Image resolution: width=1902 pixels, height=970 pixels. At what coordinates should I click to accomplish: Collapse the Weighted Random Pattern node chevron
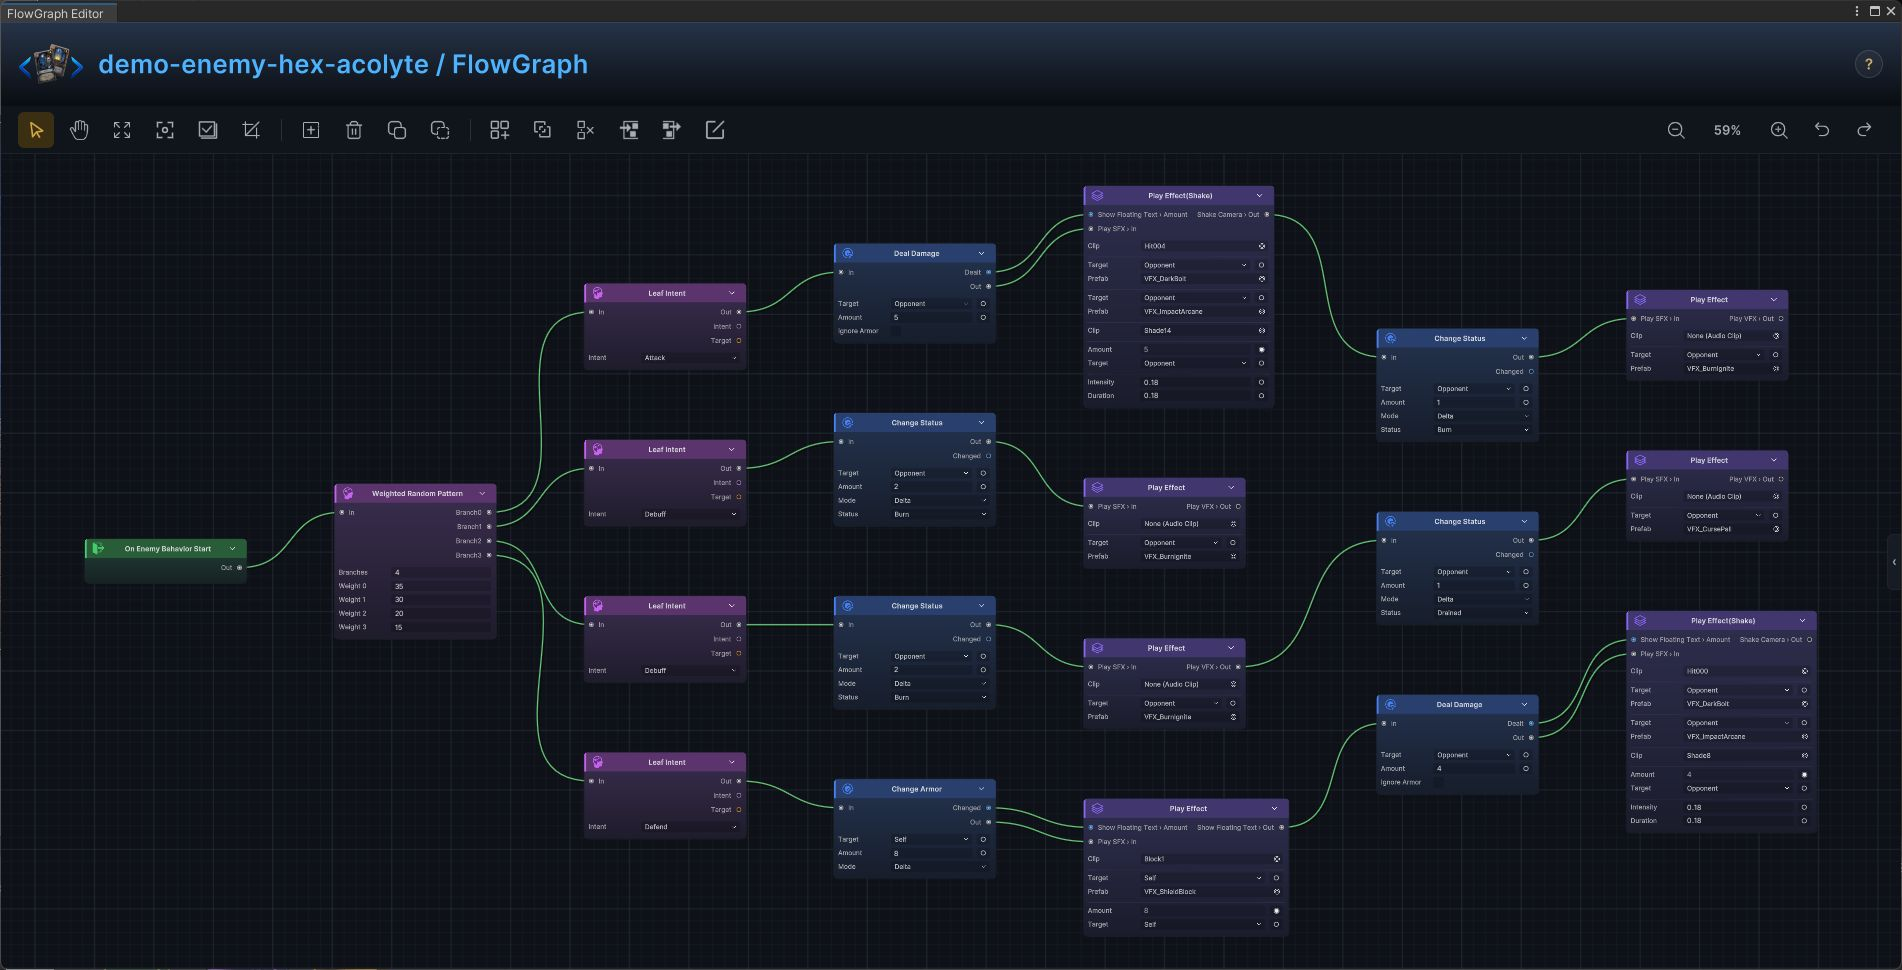(x=482, y=493)
